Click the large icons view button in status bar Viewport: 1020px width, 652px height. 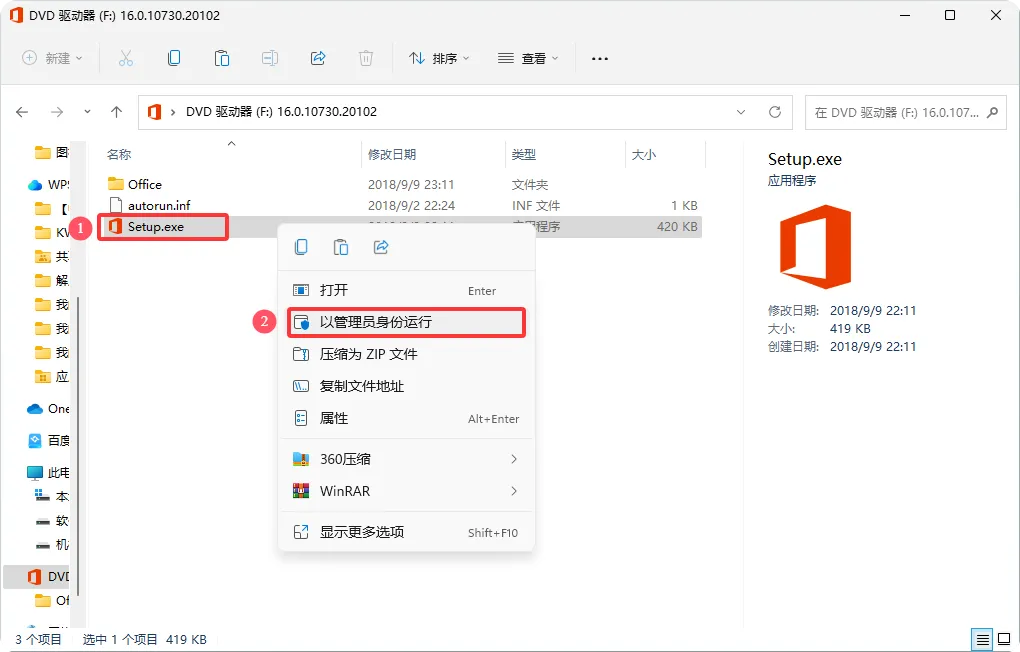[1004, 639]
